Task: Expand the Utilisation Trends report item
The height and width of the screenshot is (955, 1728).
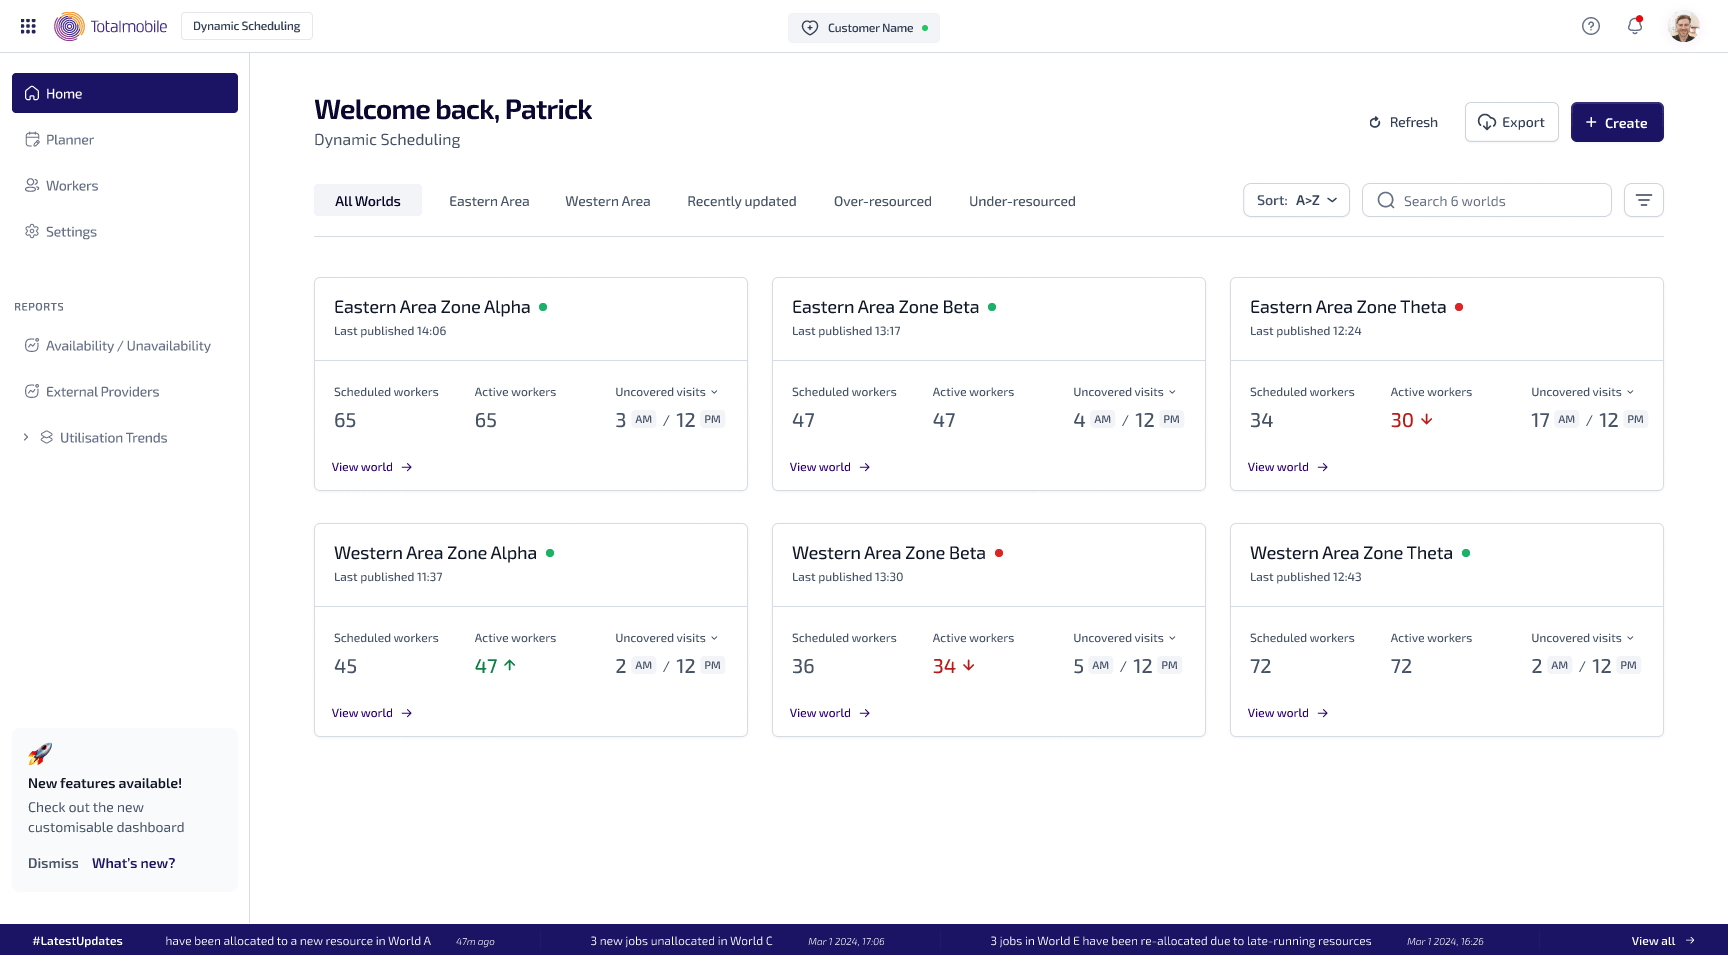Action: click(26, 438)
